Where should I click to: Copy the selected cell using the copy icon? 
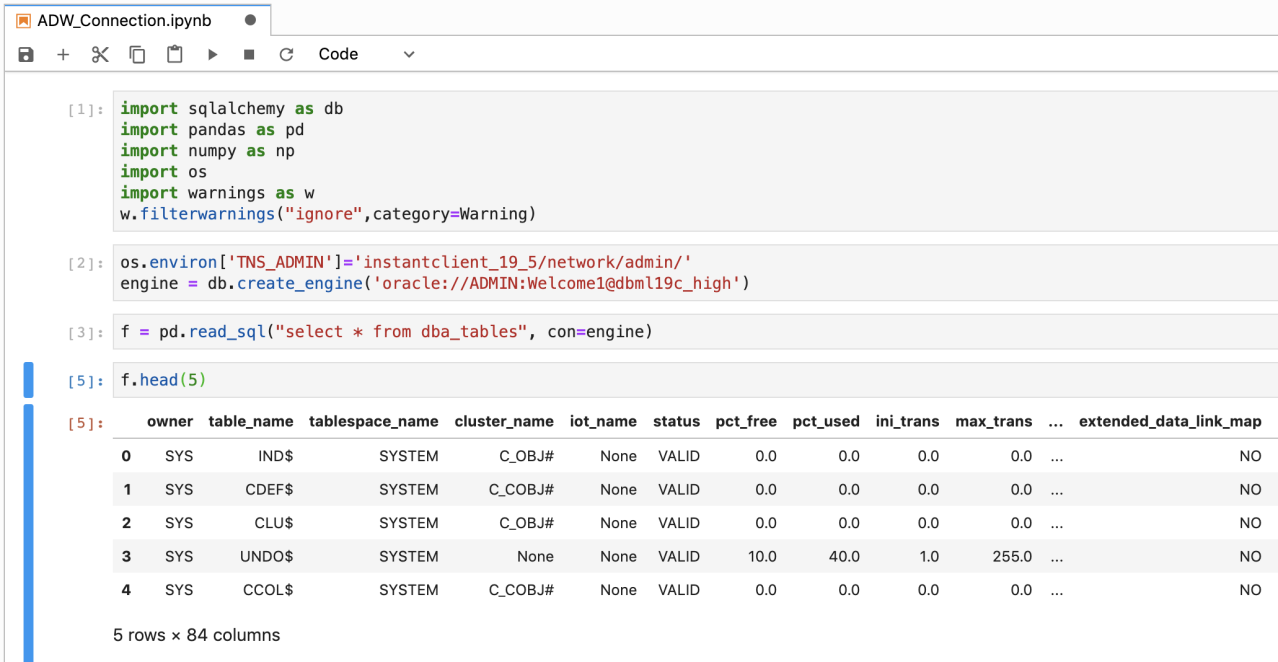137,55
